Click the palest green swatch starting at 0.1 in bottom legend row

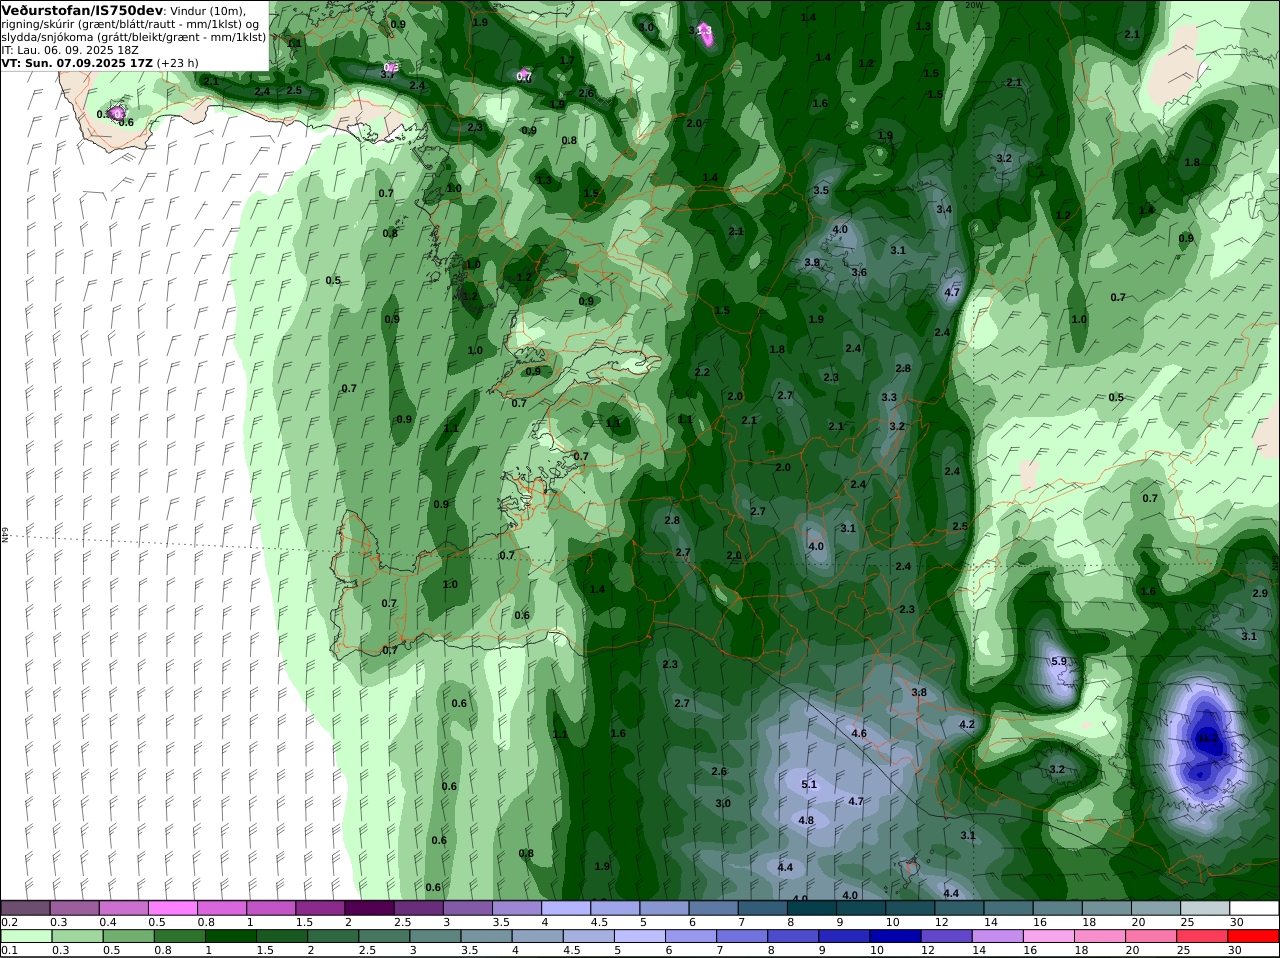click(x=26, y=936)
